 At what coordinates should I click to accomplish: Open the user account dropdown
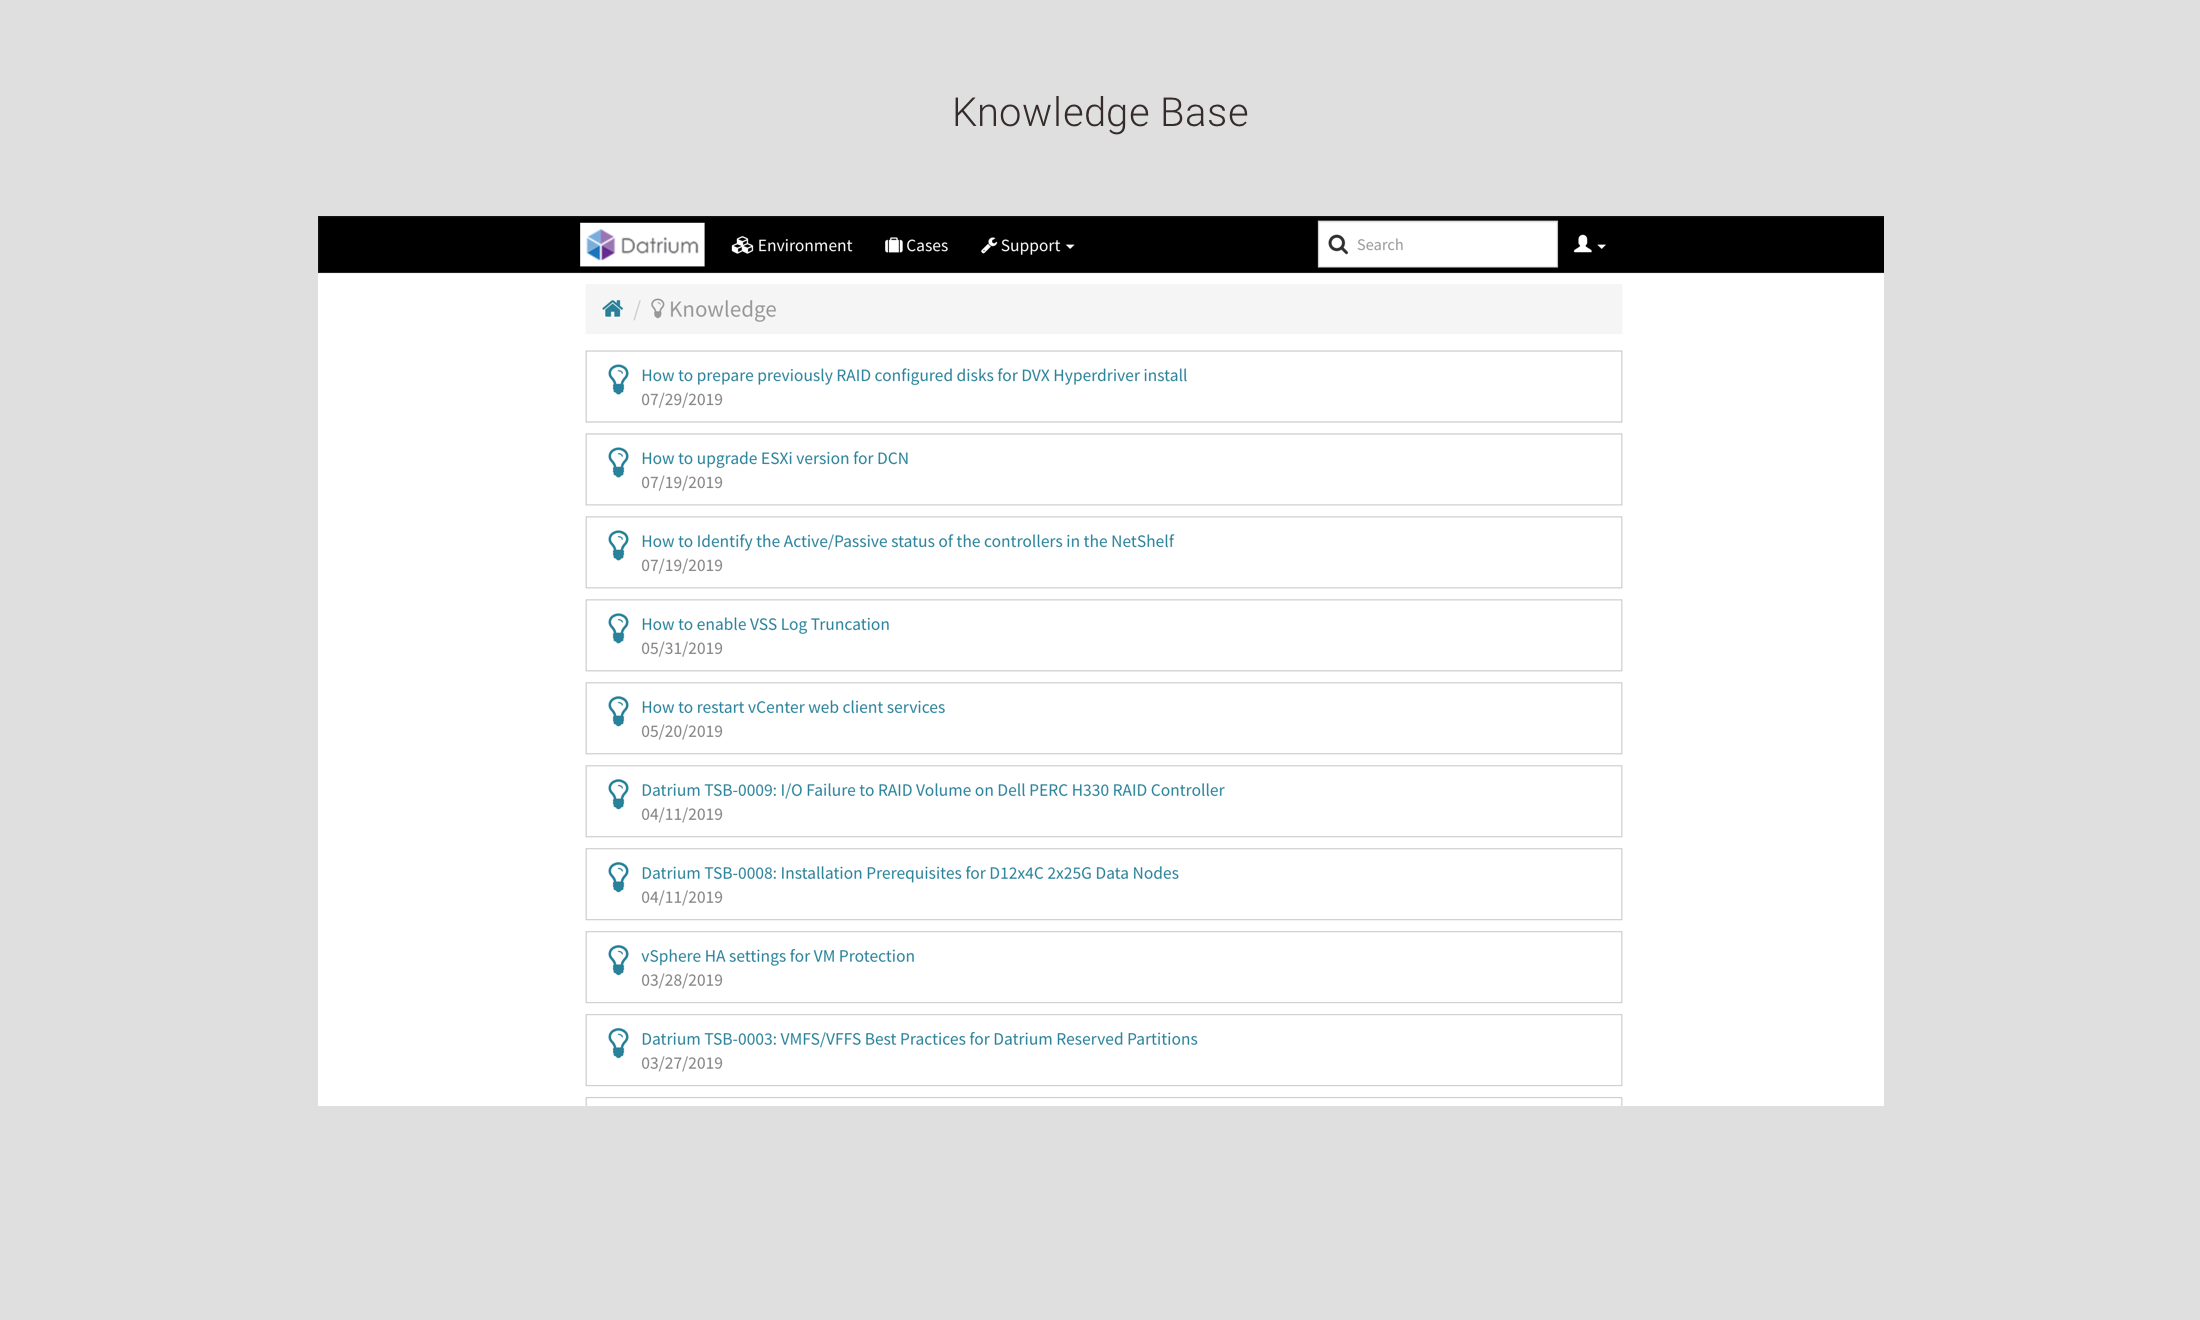[1589, 245]
